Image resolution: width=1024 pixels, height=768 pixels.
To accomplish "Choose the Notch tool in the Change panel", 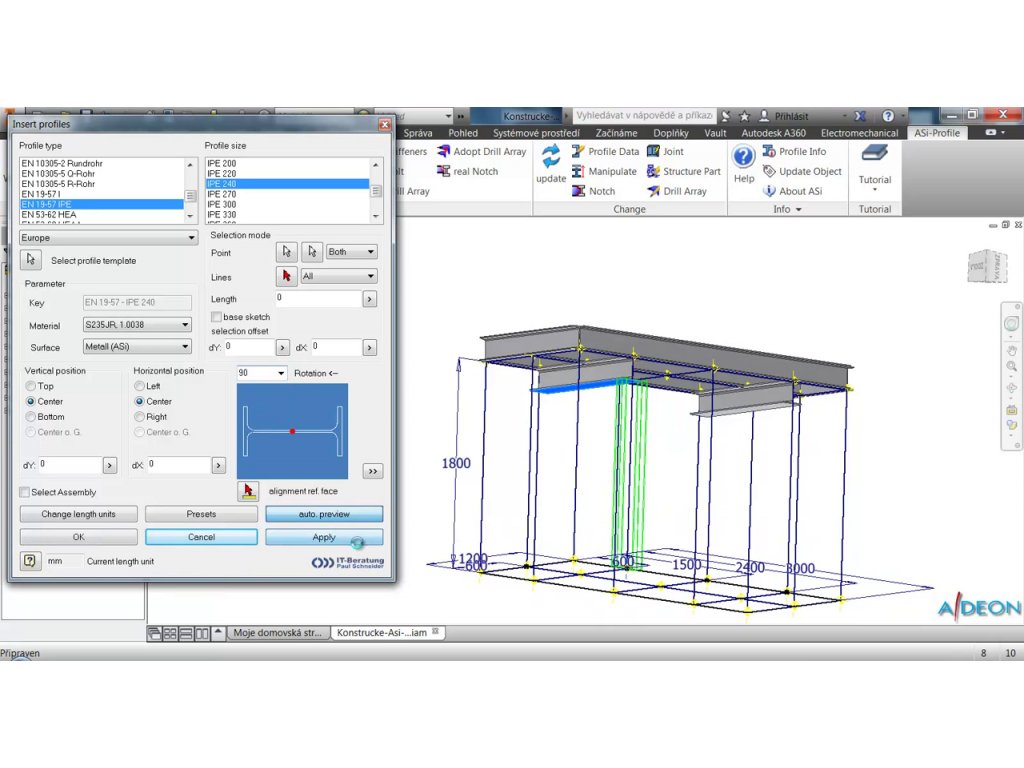I will (594, 191).
